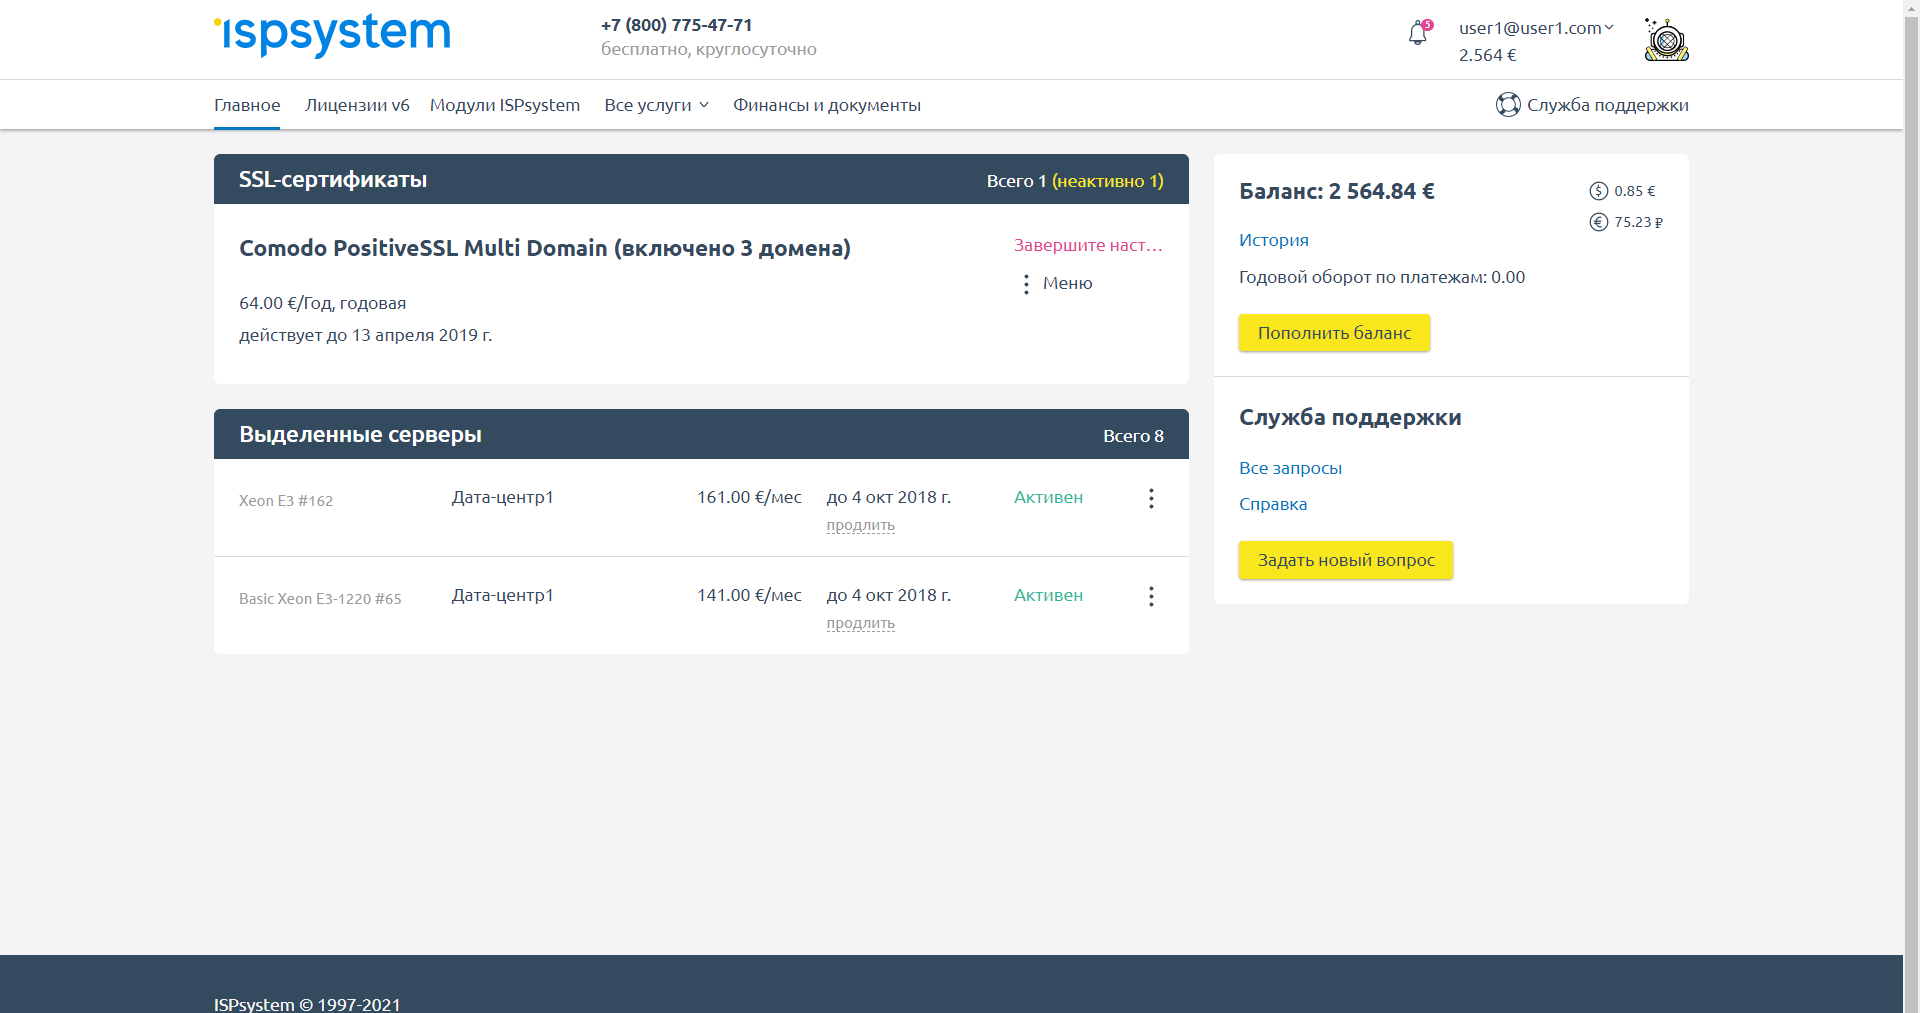Image resolution: width=1920 pixels, height=1013 pixels.
Task: Open the user avatar image
Action: pyautogui.click(x=1666, y=40)
